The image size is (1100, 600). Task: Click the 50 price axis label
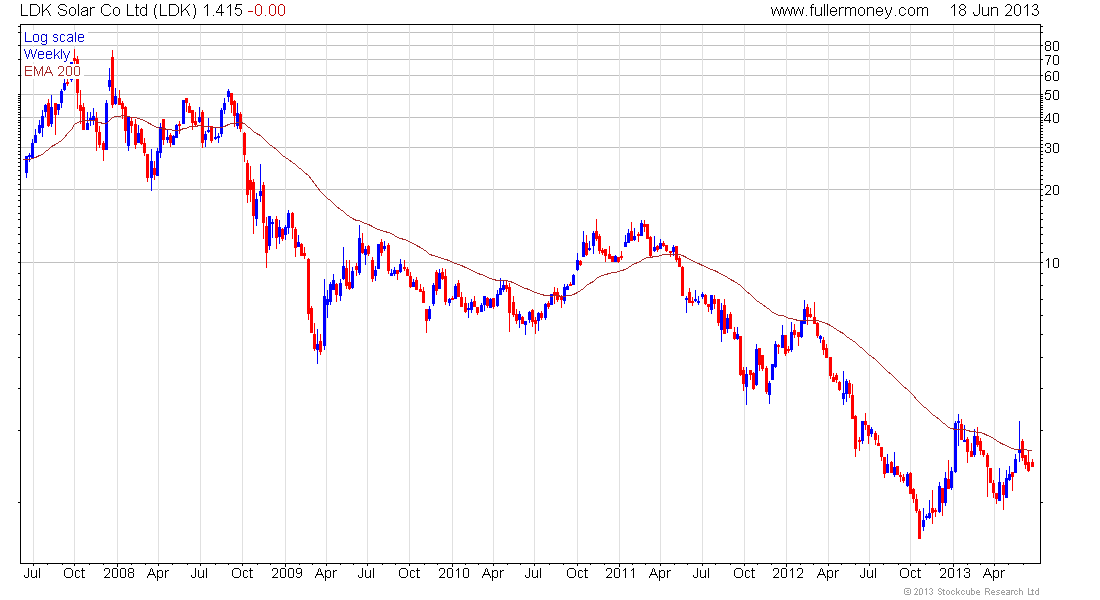coord(1052,95)
